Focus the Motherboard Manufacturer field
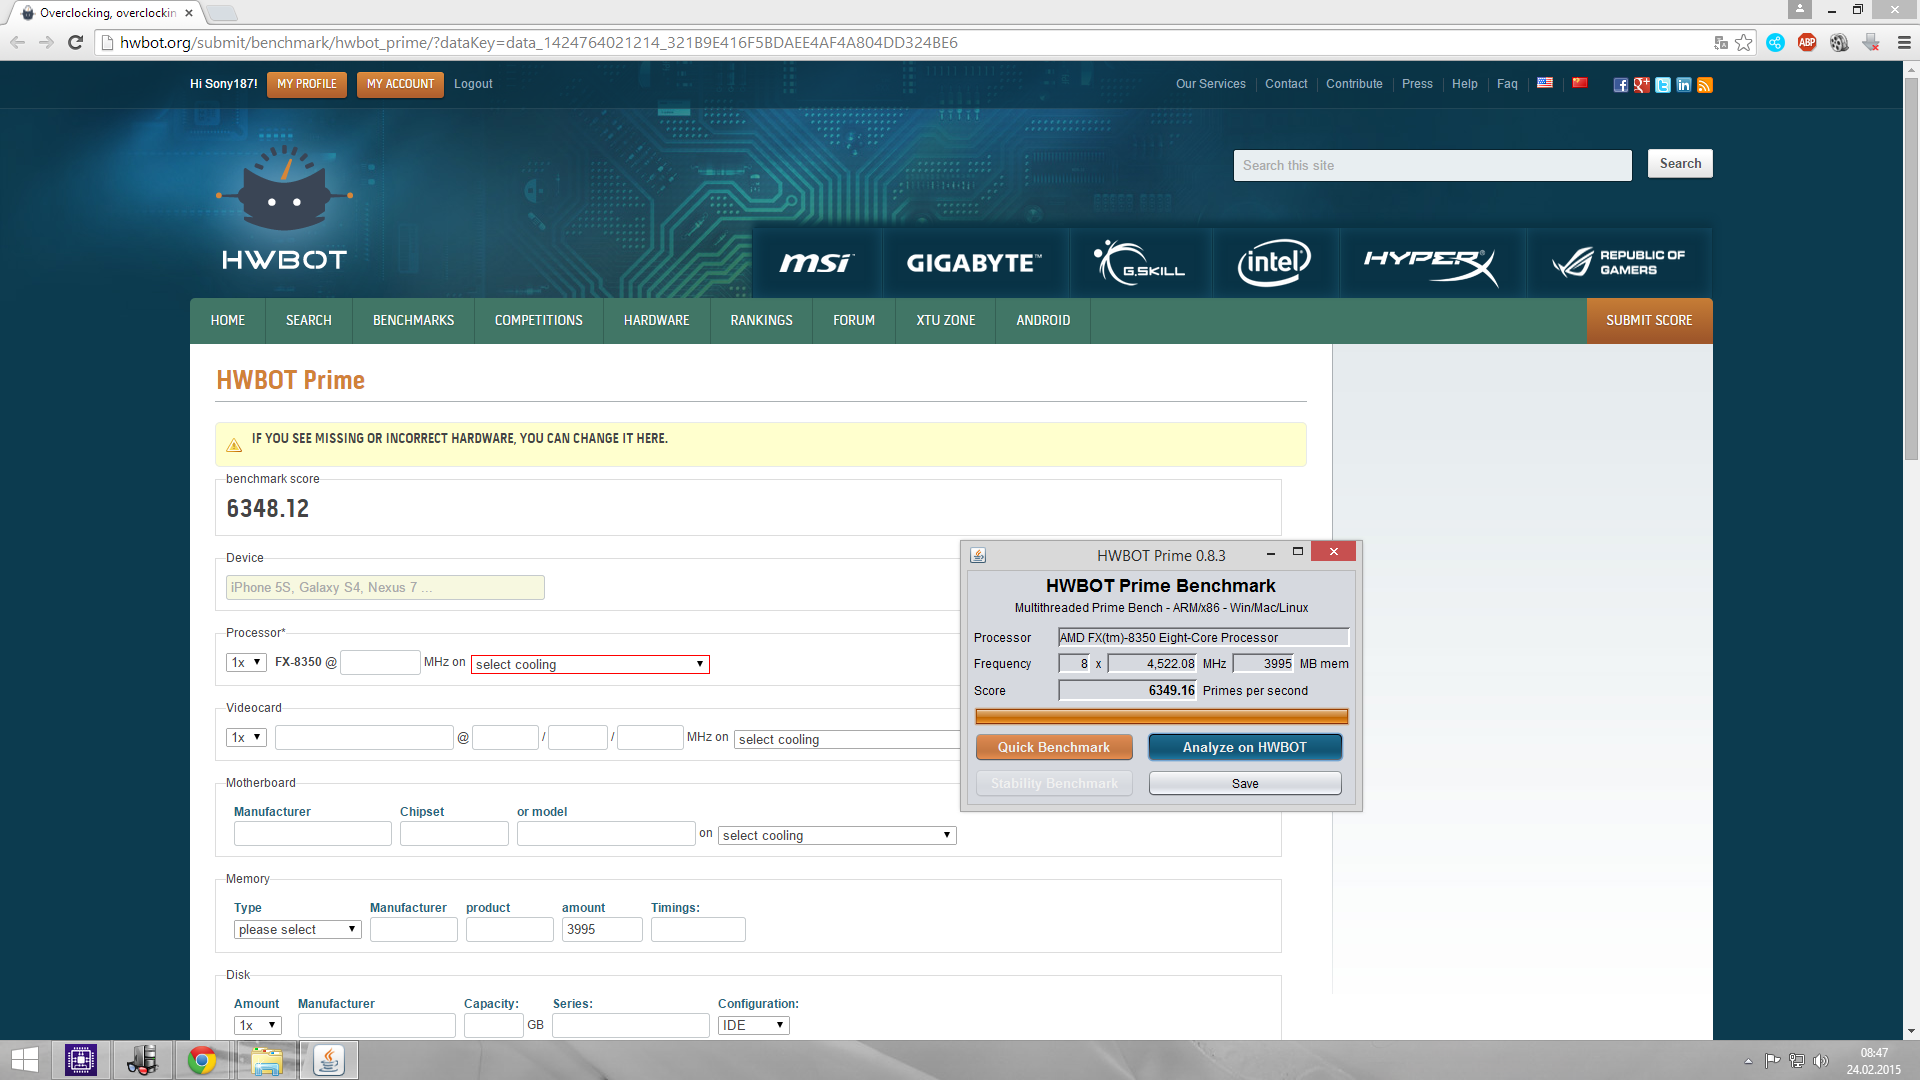This screenshot has width=1920, height=1080. [x=312, y=833]
